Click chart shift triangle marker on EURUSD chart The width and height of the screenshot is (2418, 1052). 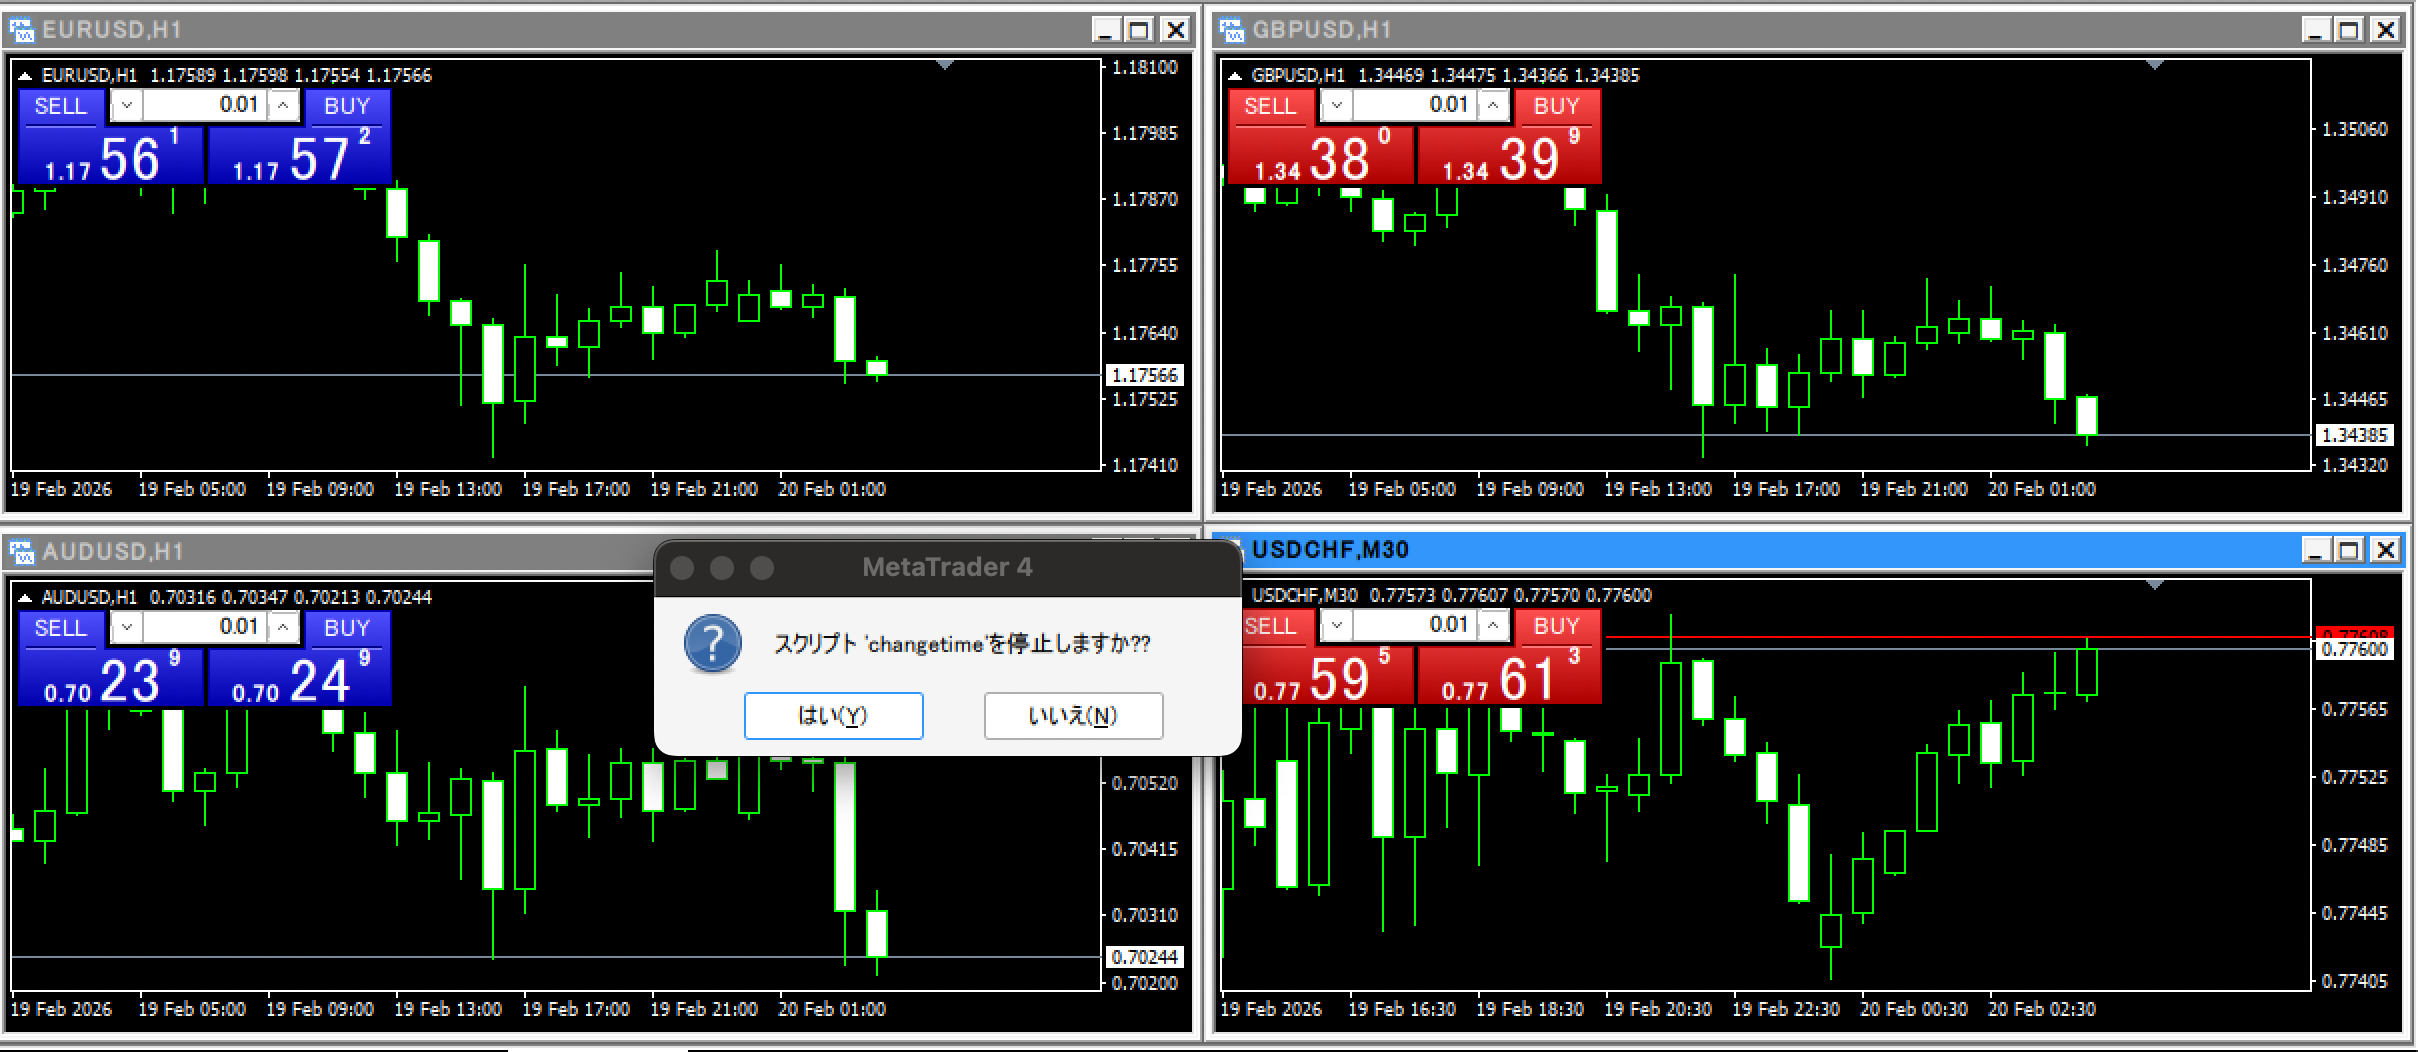pos(944,65)
